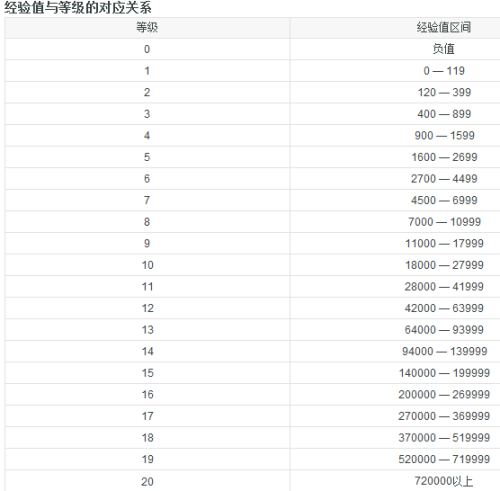Click the 经验值区间 column header
The width and height of the screenshot is (500, 491).
pos(395,27)
